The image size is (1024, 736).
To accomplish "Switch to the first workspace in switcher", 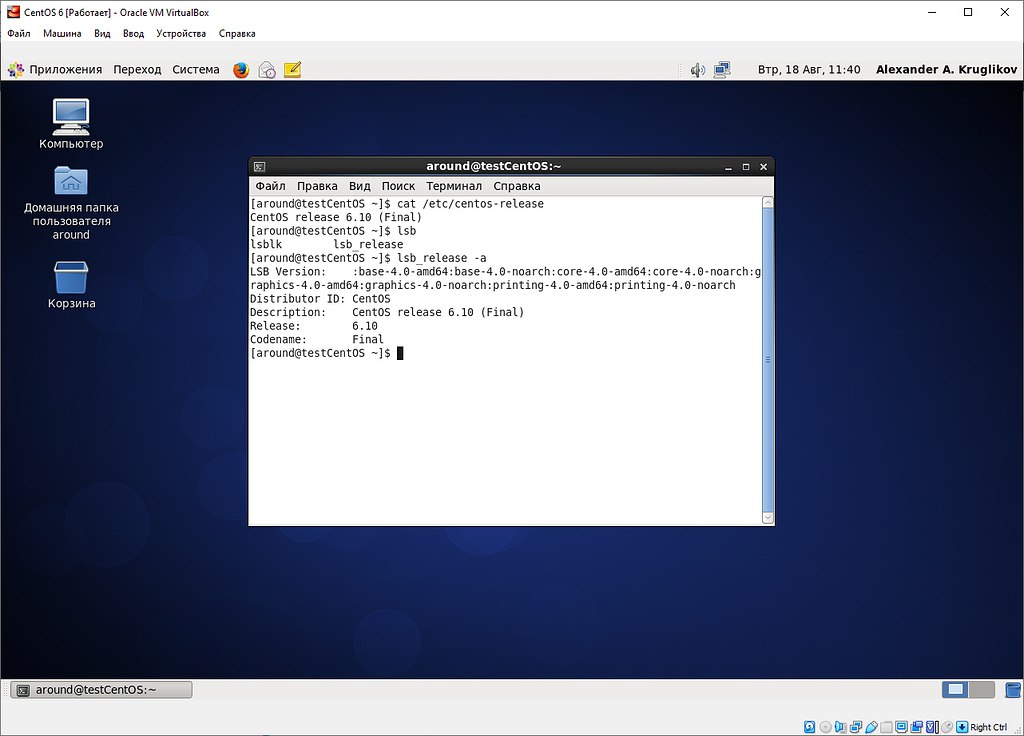I will pos(955,690).
